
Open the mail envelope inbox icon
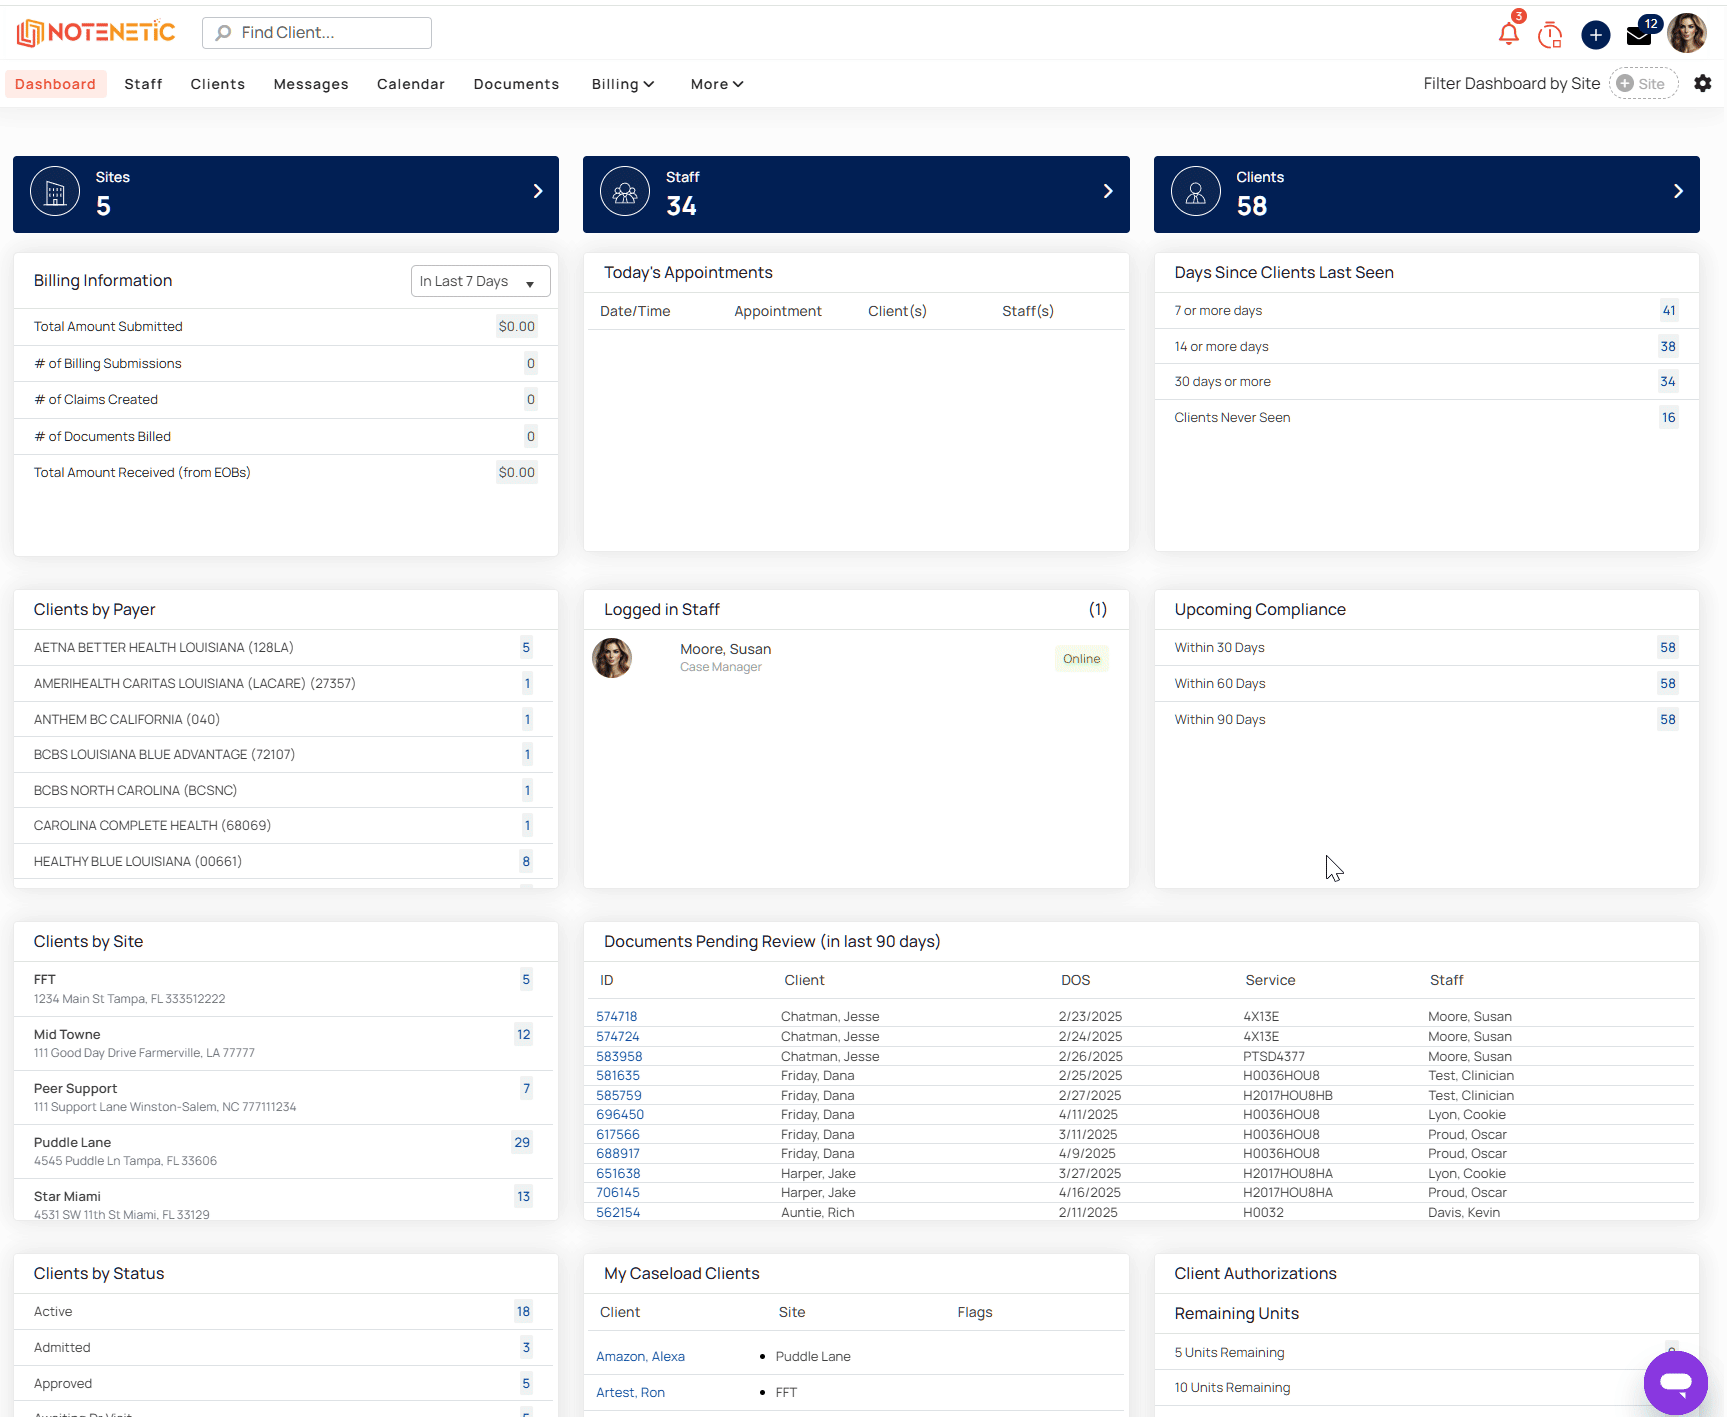(1639, 36)
